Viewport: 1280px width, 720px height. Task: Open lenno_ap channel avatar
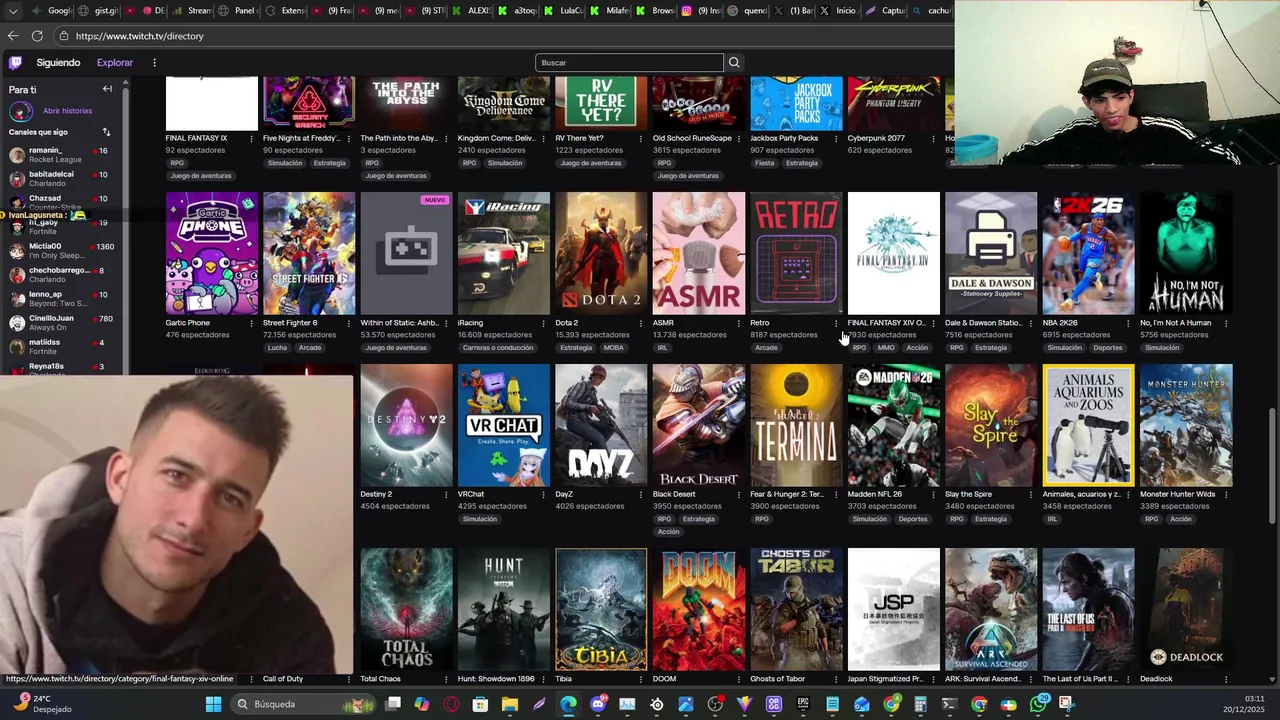click(x=17, y=299)
